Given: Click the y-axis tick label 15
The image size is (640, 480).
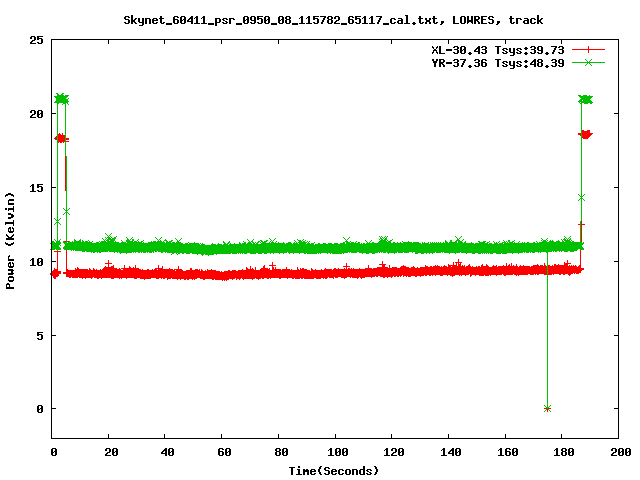Looking at the screenshot, I should pyautogui.click(x=37, y=188).
